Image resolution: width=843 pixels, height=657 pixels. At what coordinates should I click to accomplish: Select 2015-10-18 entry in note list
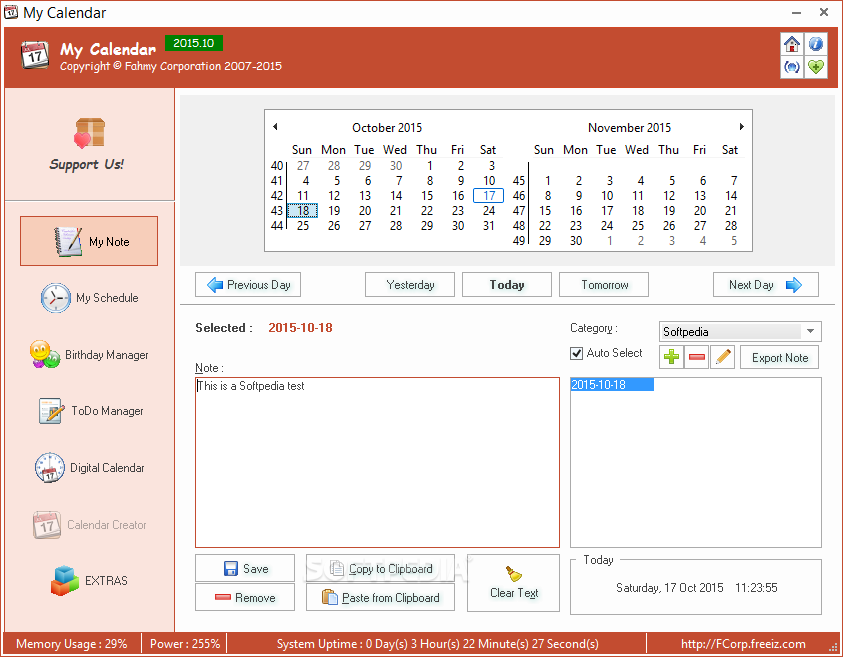[612, 384]
